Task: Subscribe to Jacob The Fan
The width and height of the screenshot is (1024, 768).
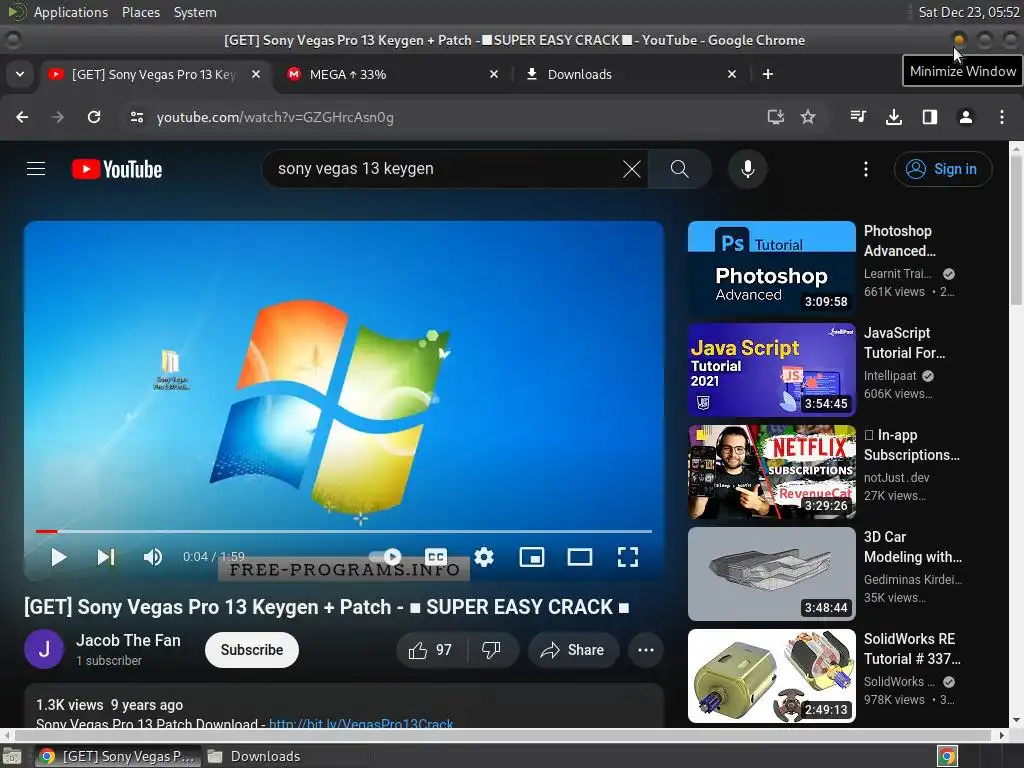Action: point(252,650)
